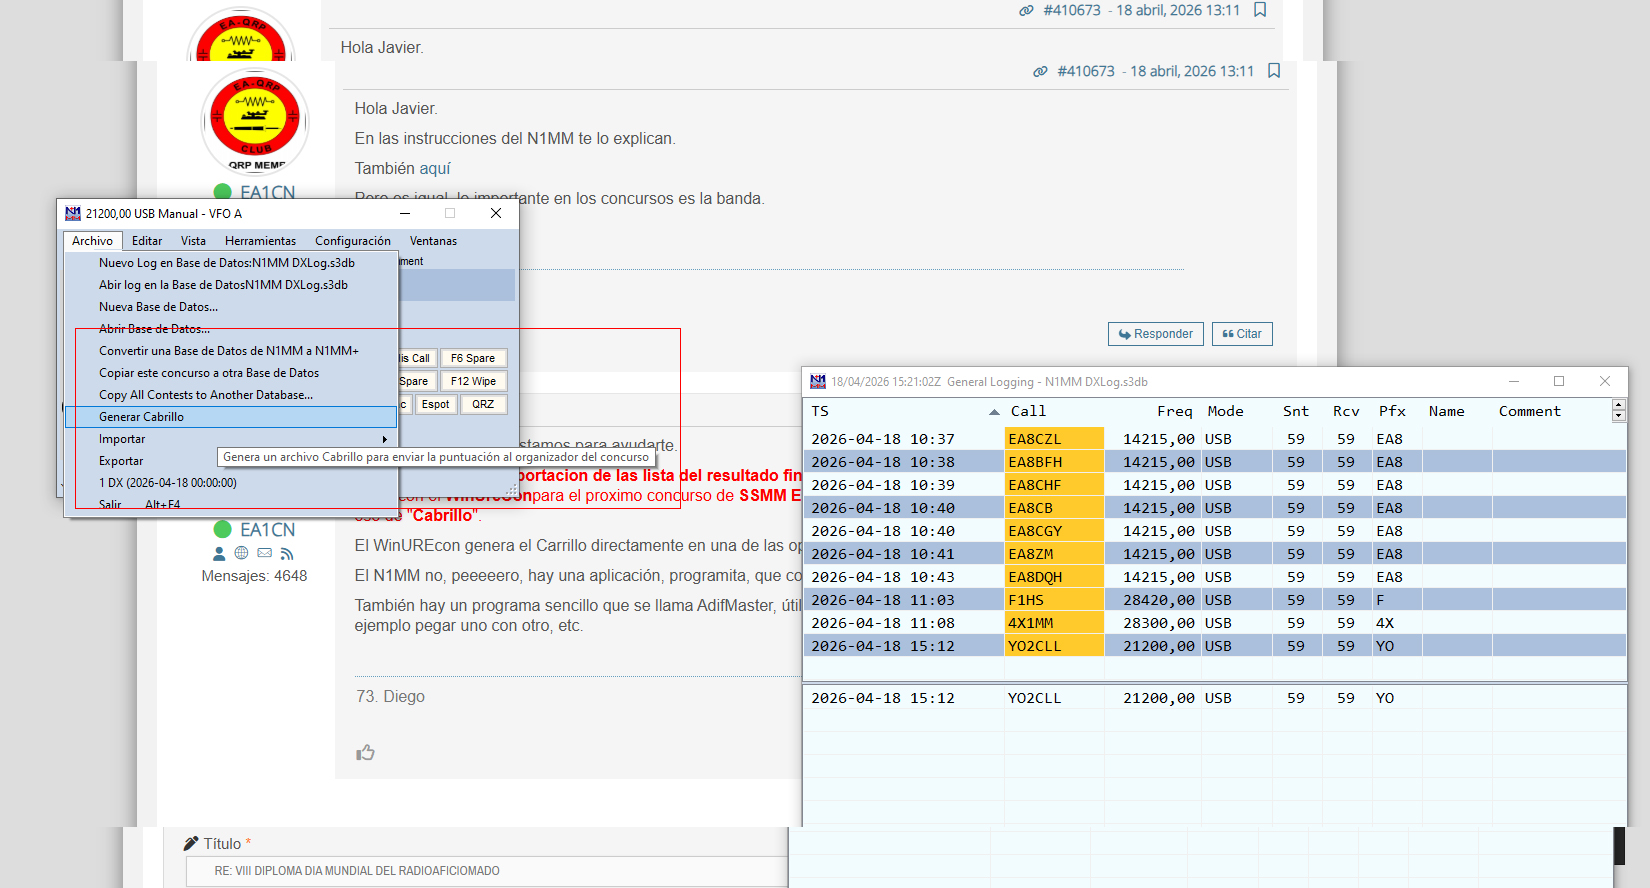Click the N1MM icon in the VFO A title bar
The image size is (1650, 888).
pyautogui.click(x=73, y=213)
